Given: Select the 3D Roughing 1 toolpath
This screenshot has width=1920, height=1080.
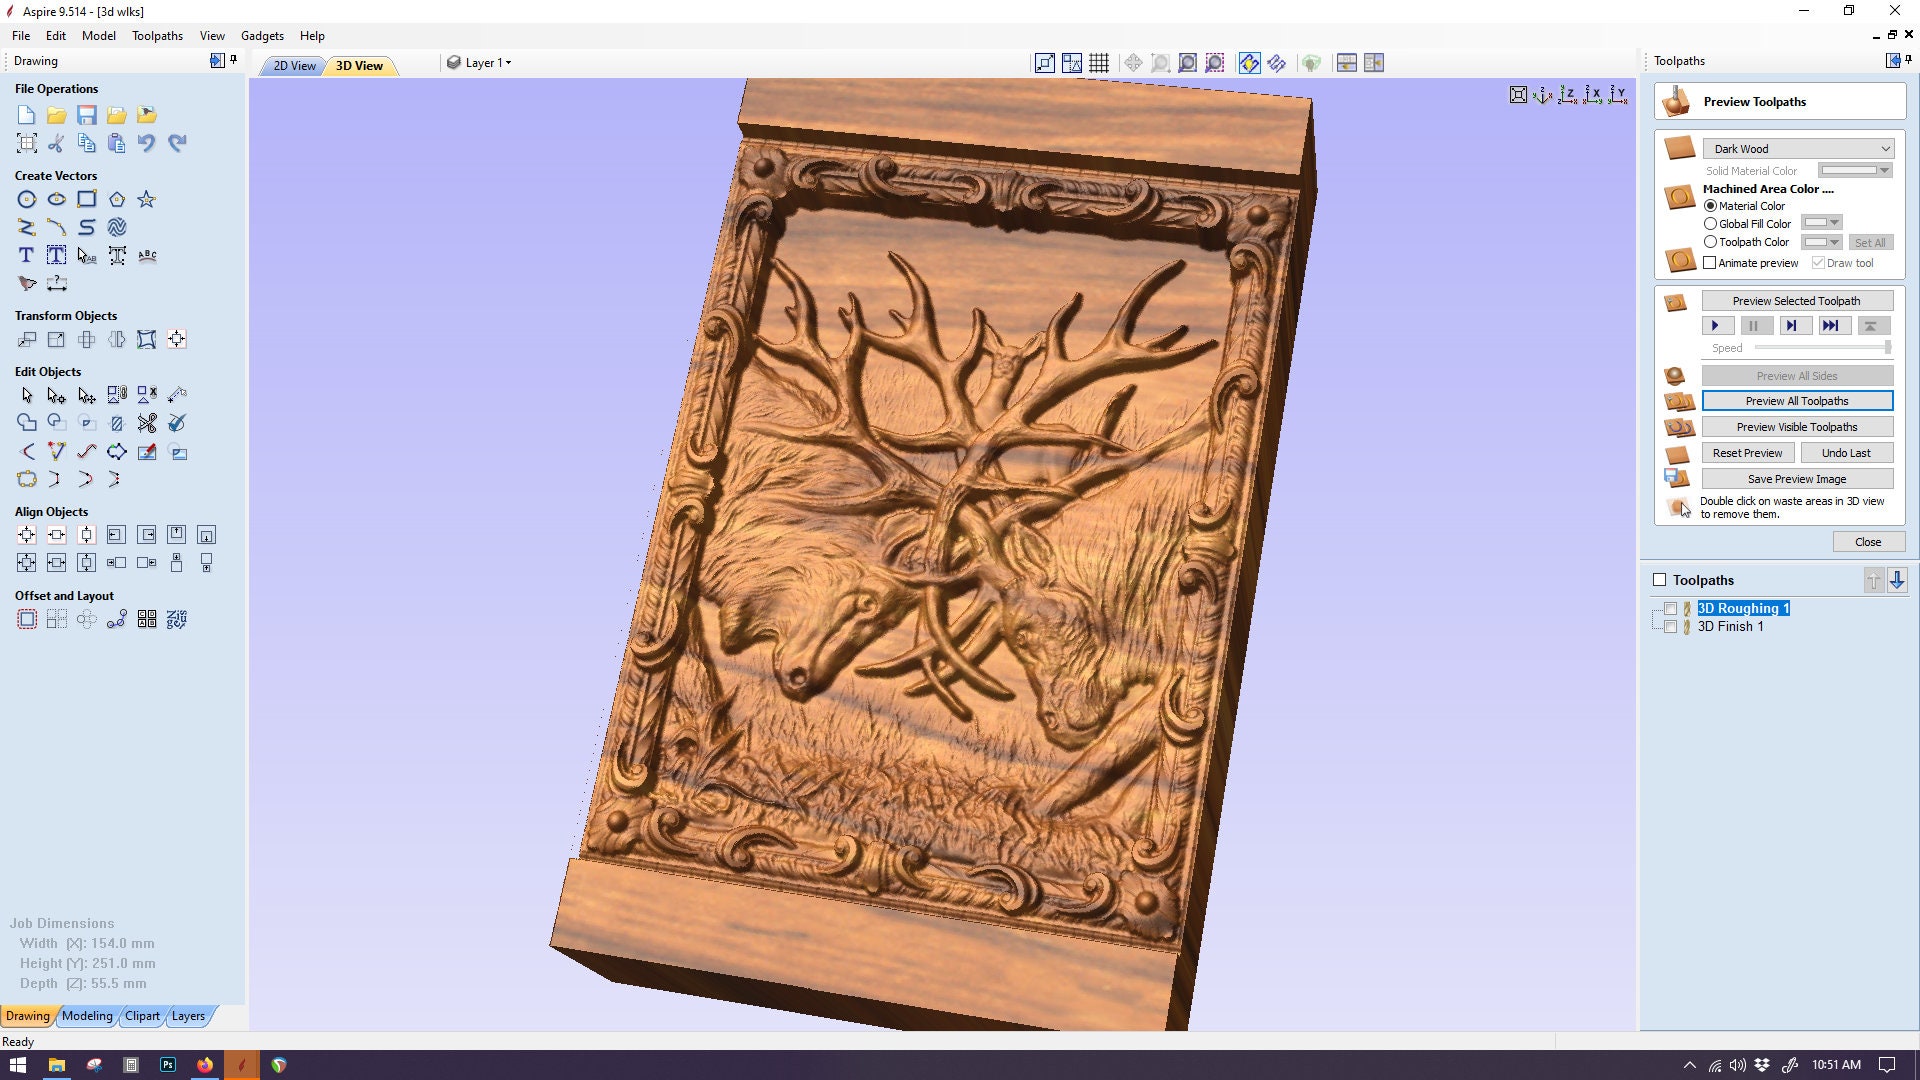Looking at the screenshot, I should (1744, 608).
